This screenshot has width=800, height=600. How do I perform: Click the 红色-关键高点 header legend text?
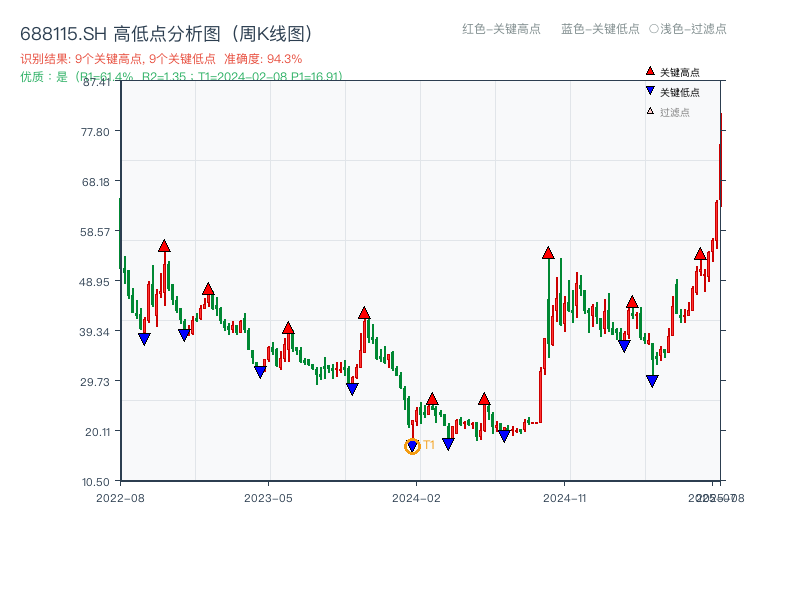[x=501, y=29]
